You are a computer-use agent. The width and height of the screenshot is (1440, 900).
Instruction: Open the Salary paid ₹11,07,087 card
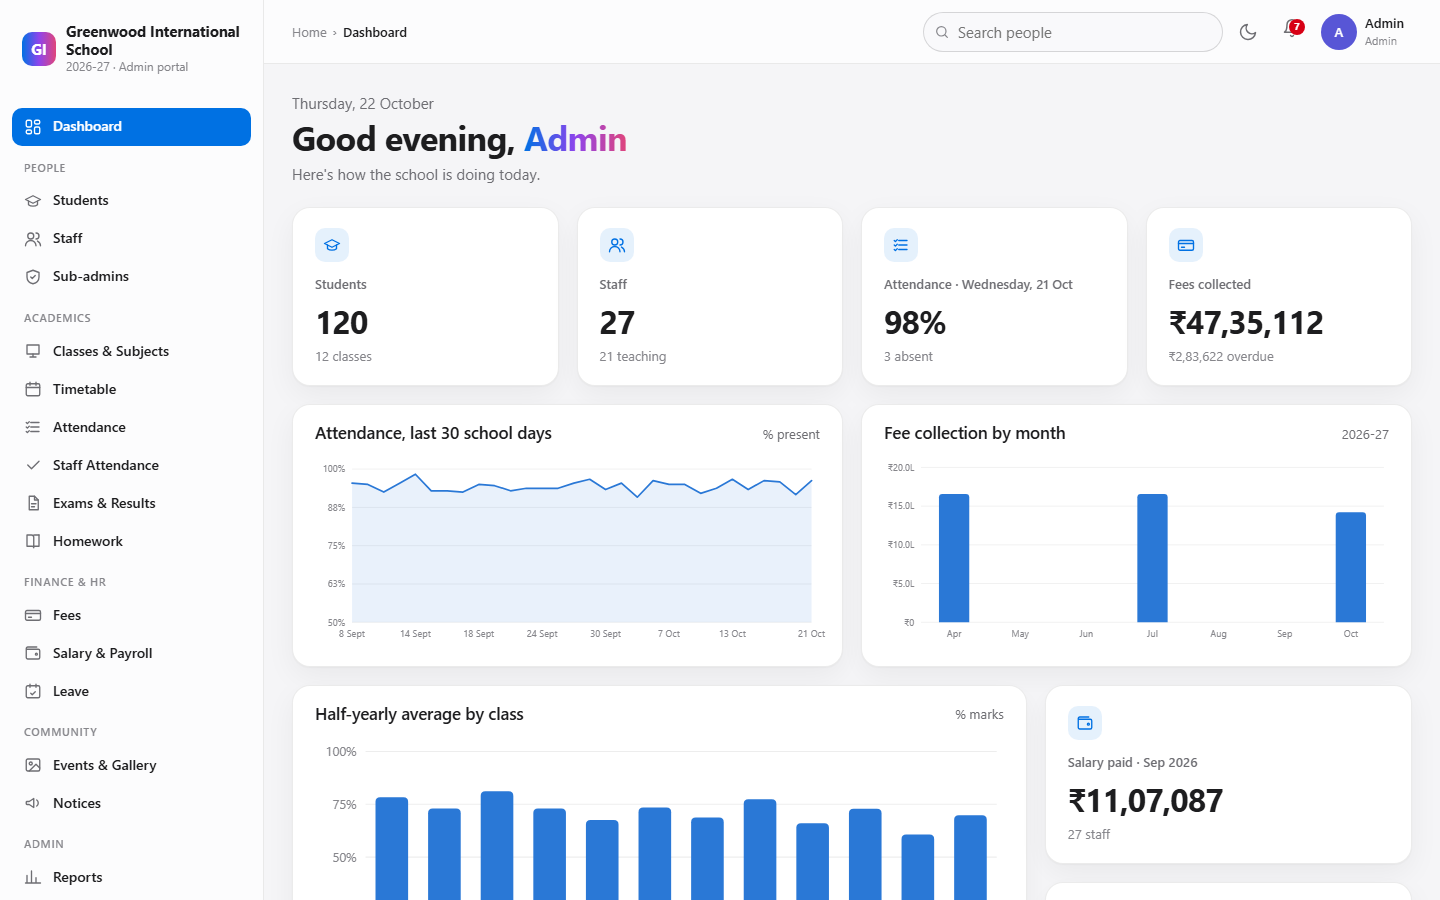tap(1228, 775)
